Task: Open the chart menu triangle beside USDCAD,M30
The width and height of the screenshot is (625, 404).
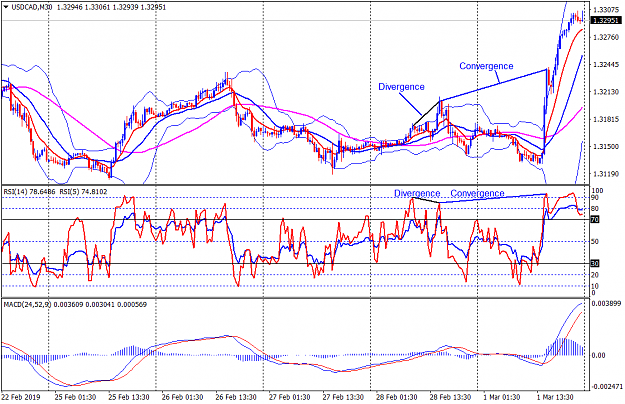Action: [6, 7]
